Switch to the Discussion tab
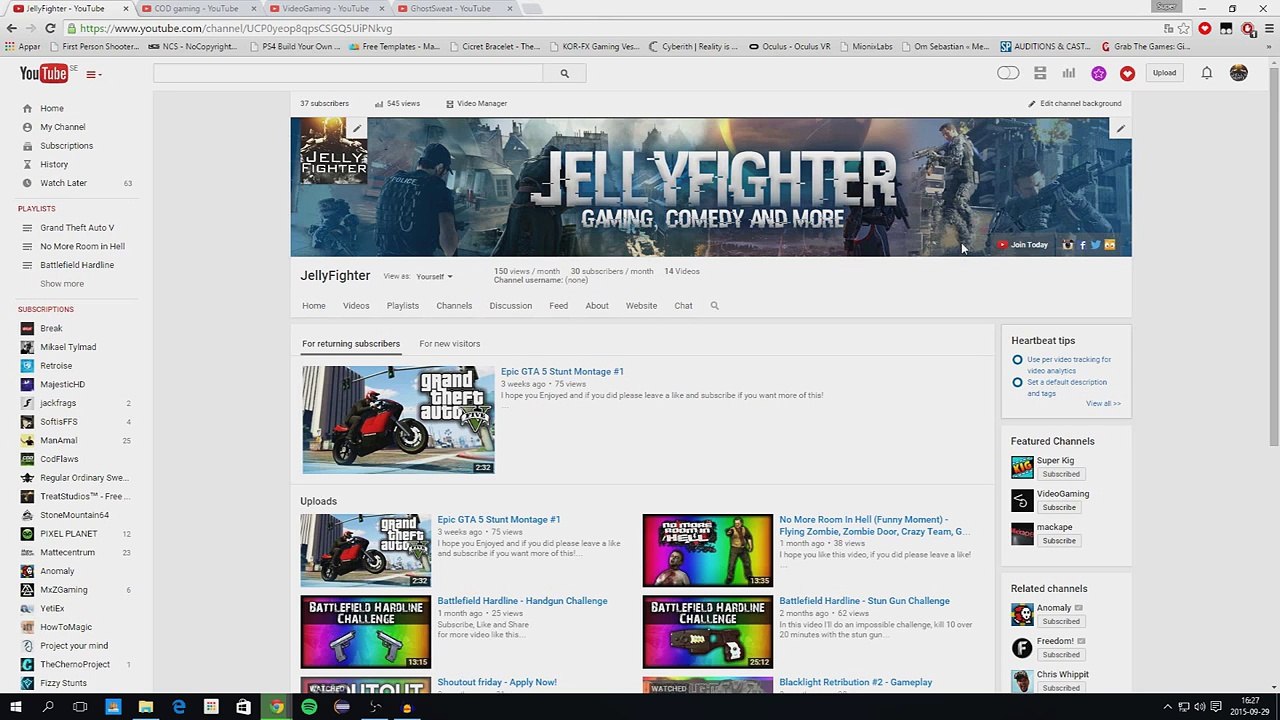The height and width of the screenshot is (720, 1280). [511, 306]
